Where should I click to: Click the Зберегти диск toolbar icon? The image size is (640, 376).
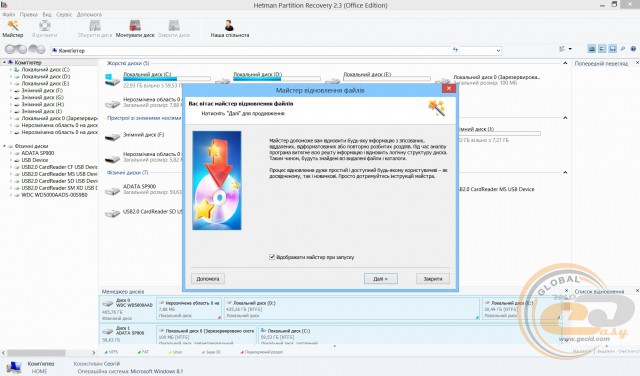pos(95,29)
